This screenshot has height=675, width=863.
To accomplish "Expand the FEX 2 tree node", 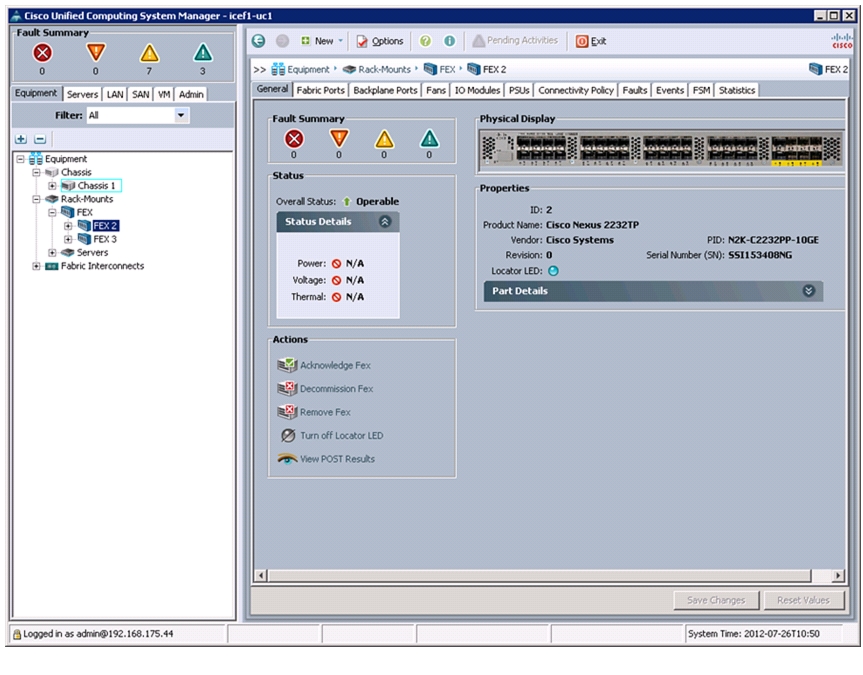I will (x=68, y=226).
